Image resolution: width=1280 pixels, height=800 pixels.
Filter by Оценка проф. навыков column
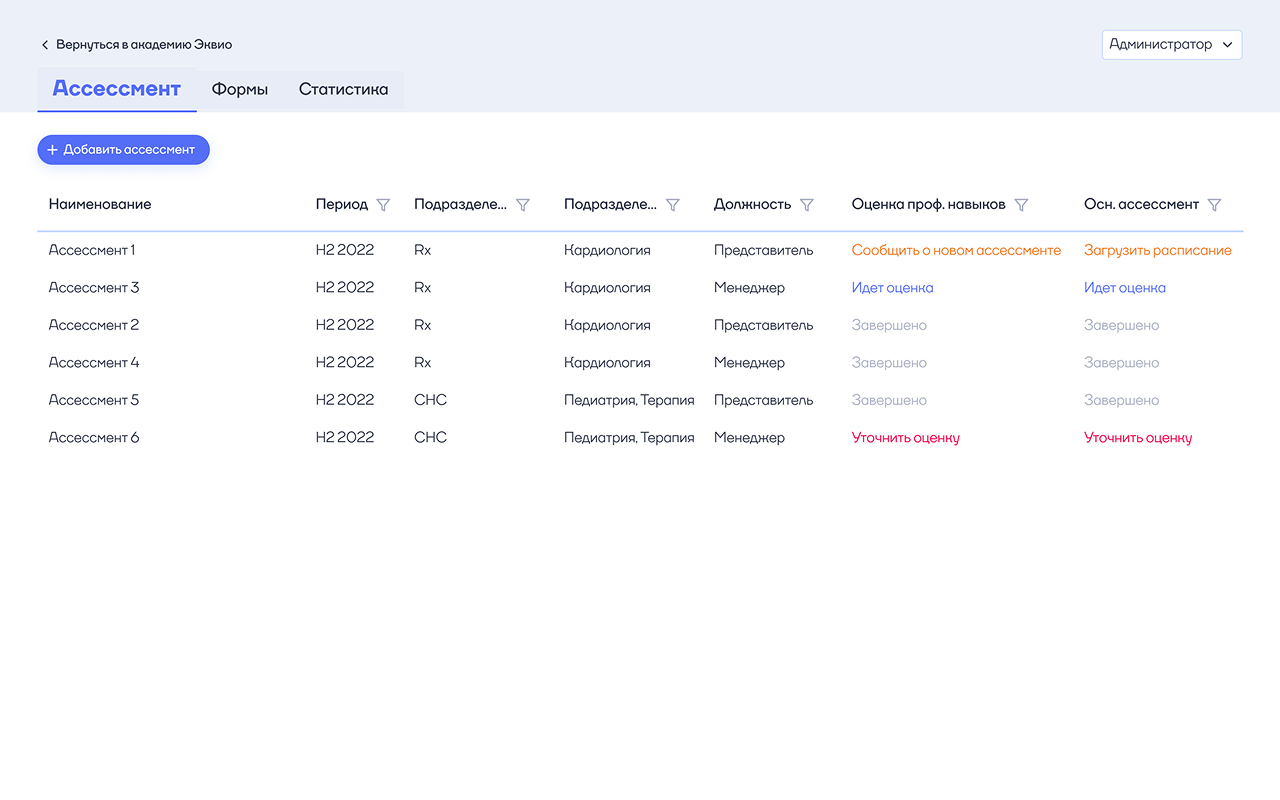[x=1021, y=205]
